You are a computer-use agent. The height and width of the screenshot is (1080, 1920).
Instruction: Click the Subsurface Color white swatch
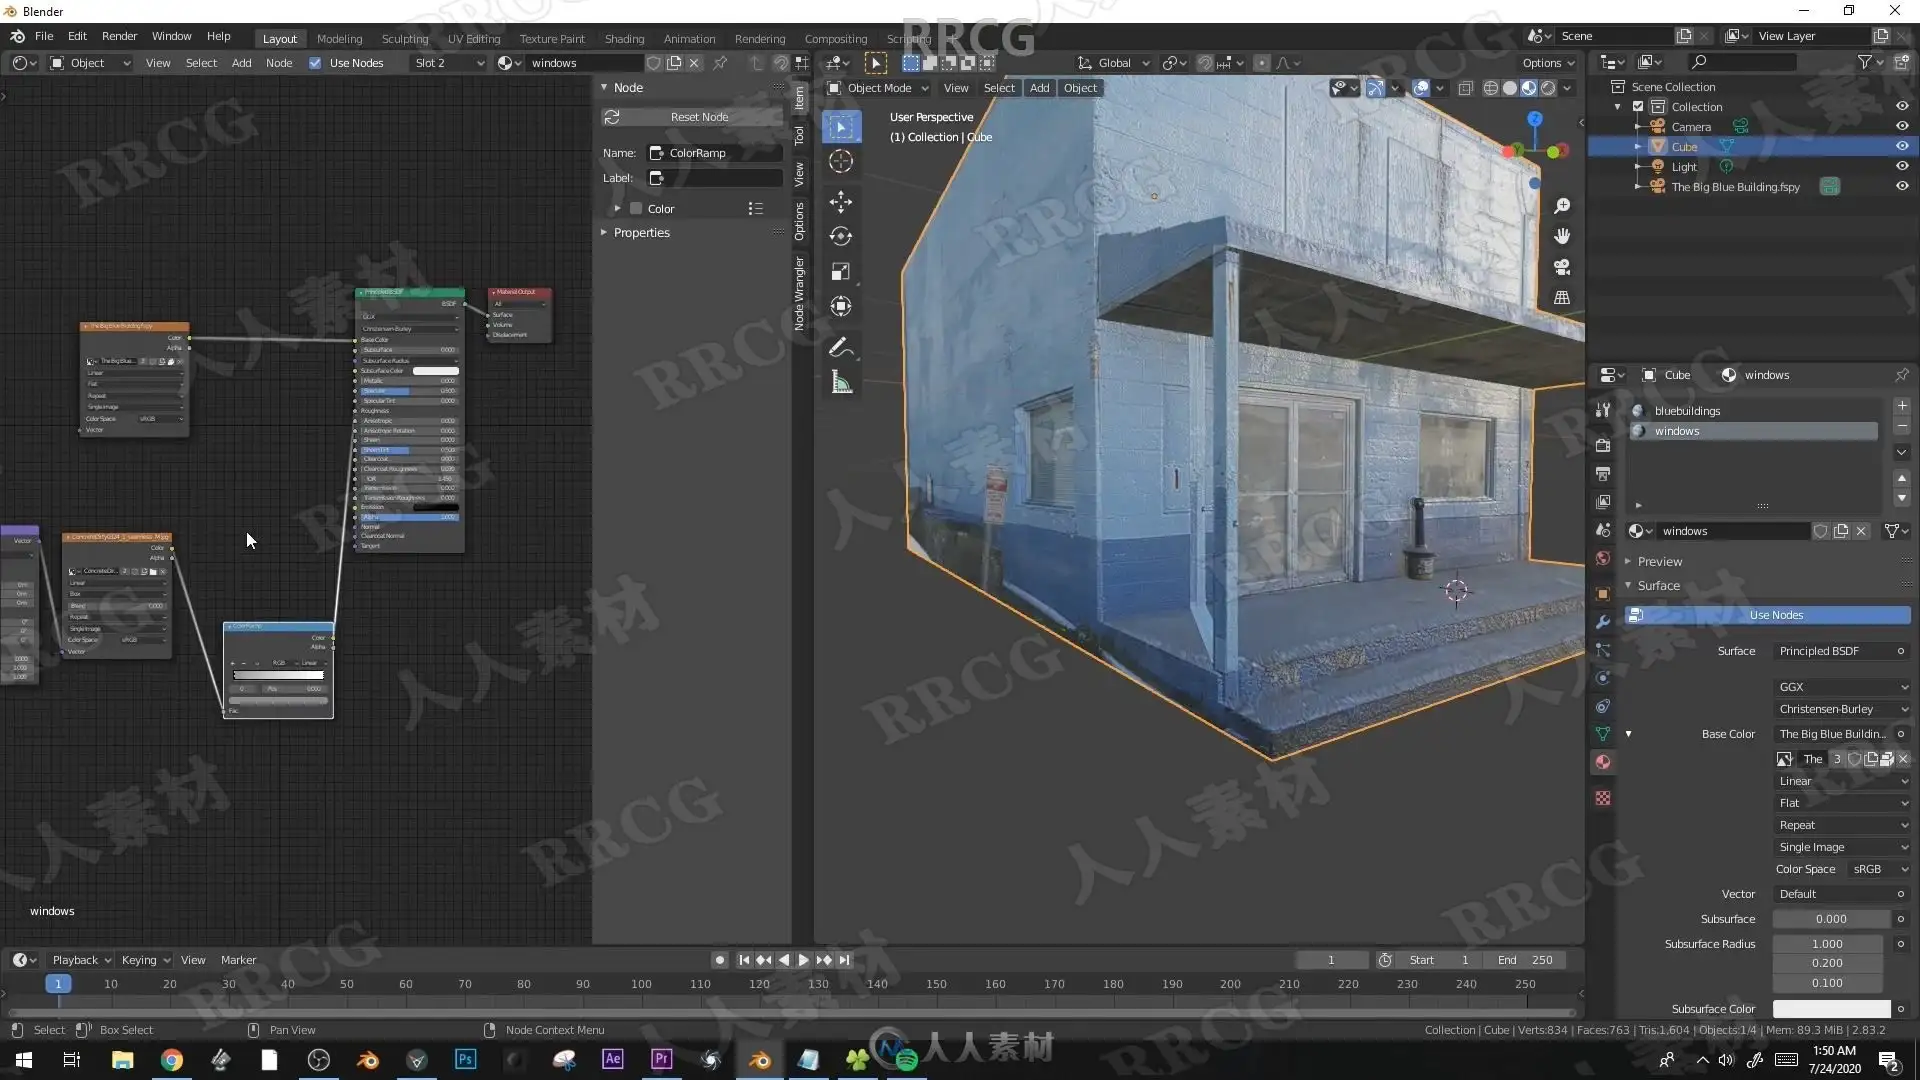pyautogui.click(x=1831, y=1009)
